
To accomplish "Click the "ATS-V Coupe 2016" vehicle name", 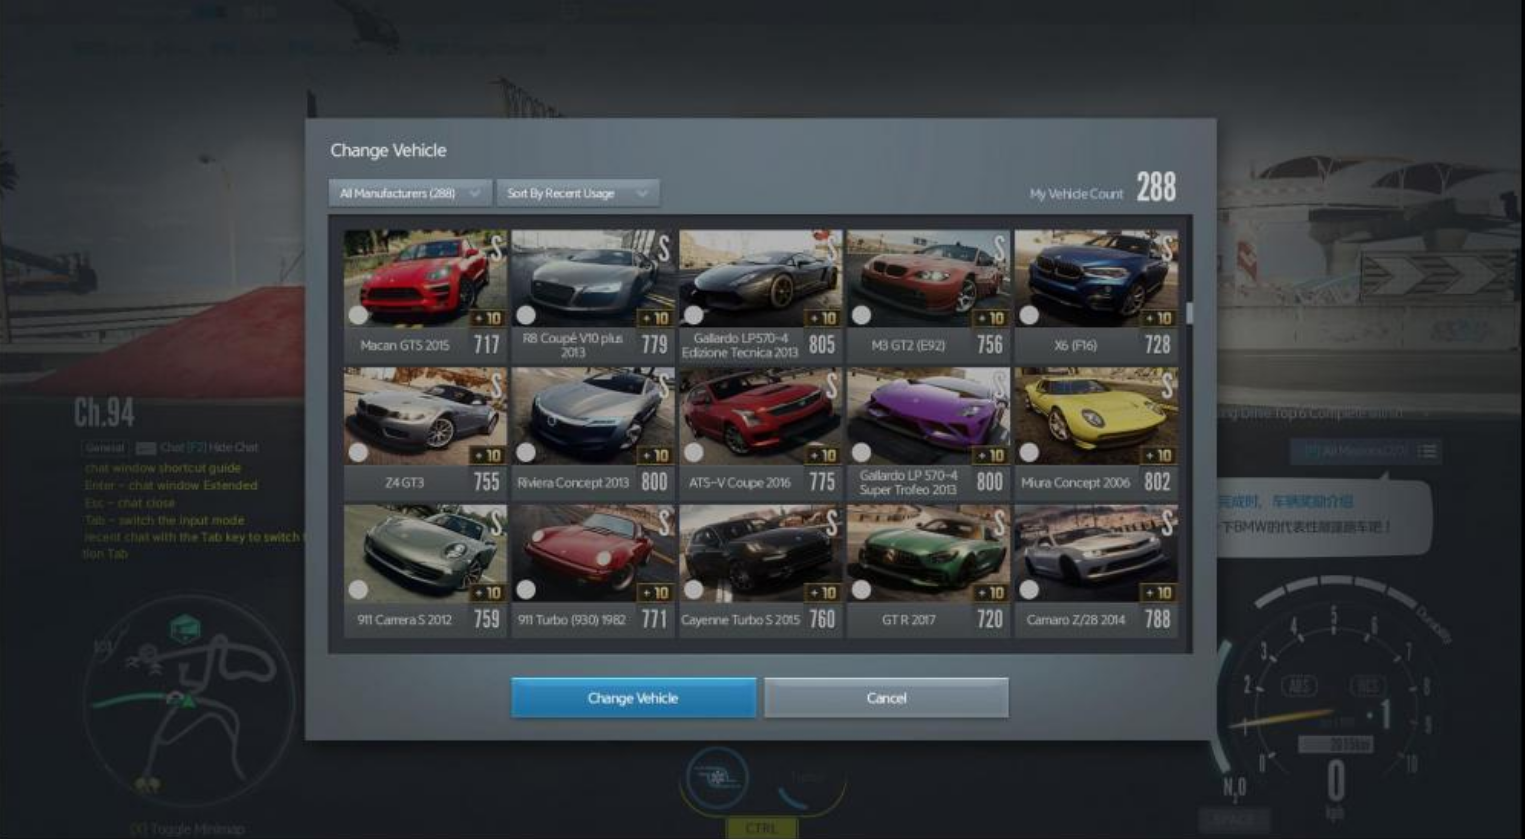I will pyautogui.click(x=740, y=483).
